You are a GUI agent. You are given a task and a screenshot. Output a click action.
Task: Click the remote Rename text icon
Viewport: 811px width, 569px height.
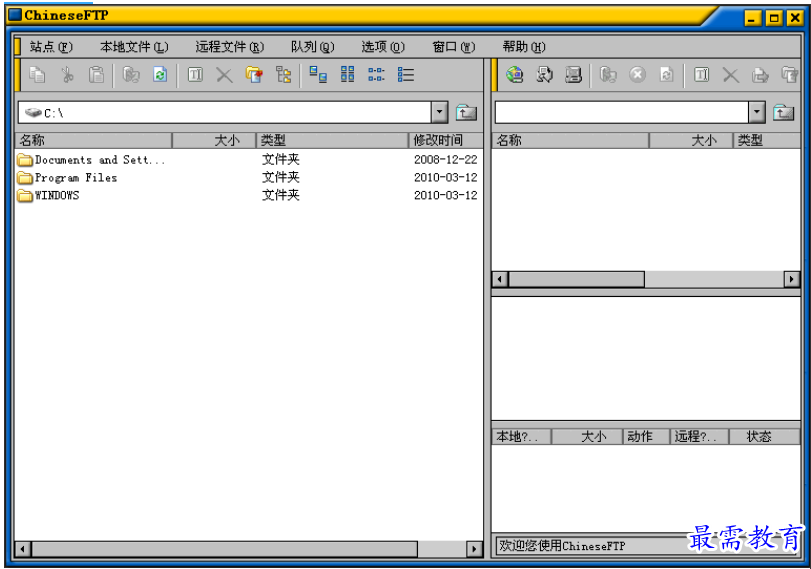[x=701, y=75]
